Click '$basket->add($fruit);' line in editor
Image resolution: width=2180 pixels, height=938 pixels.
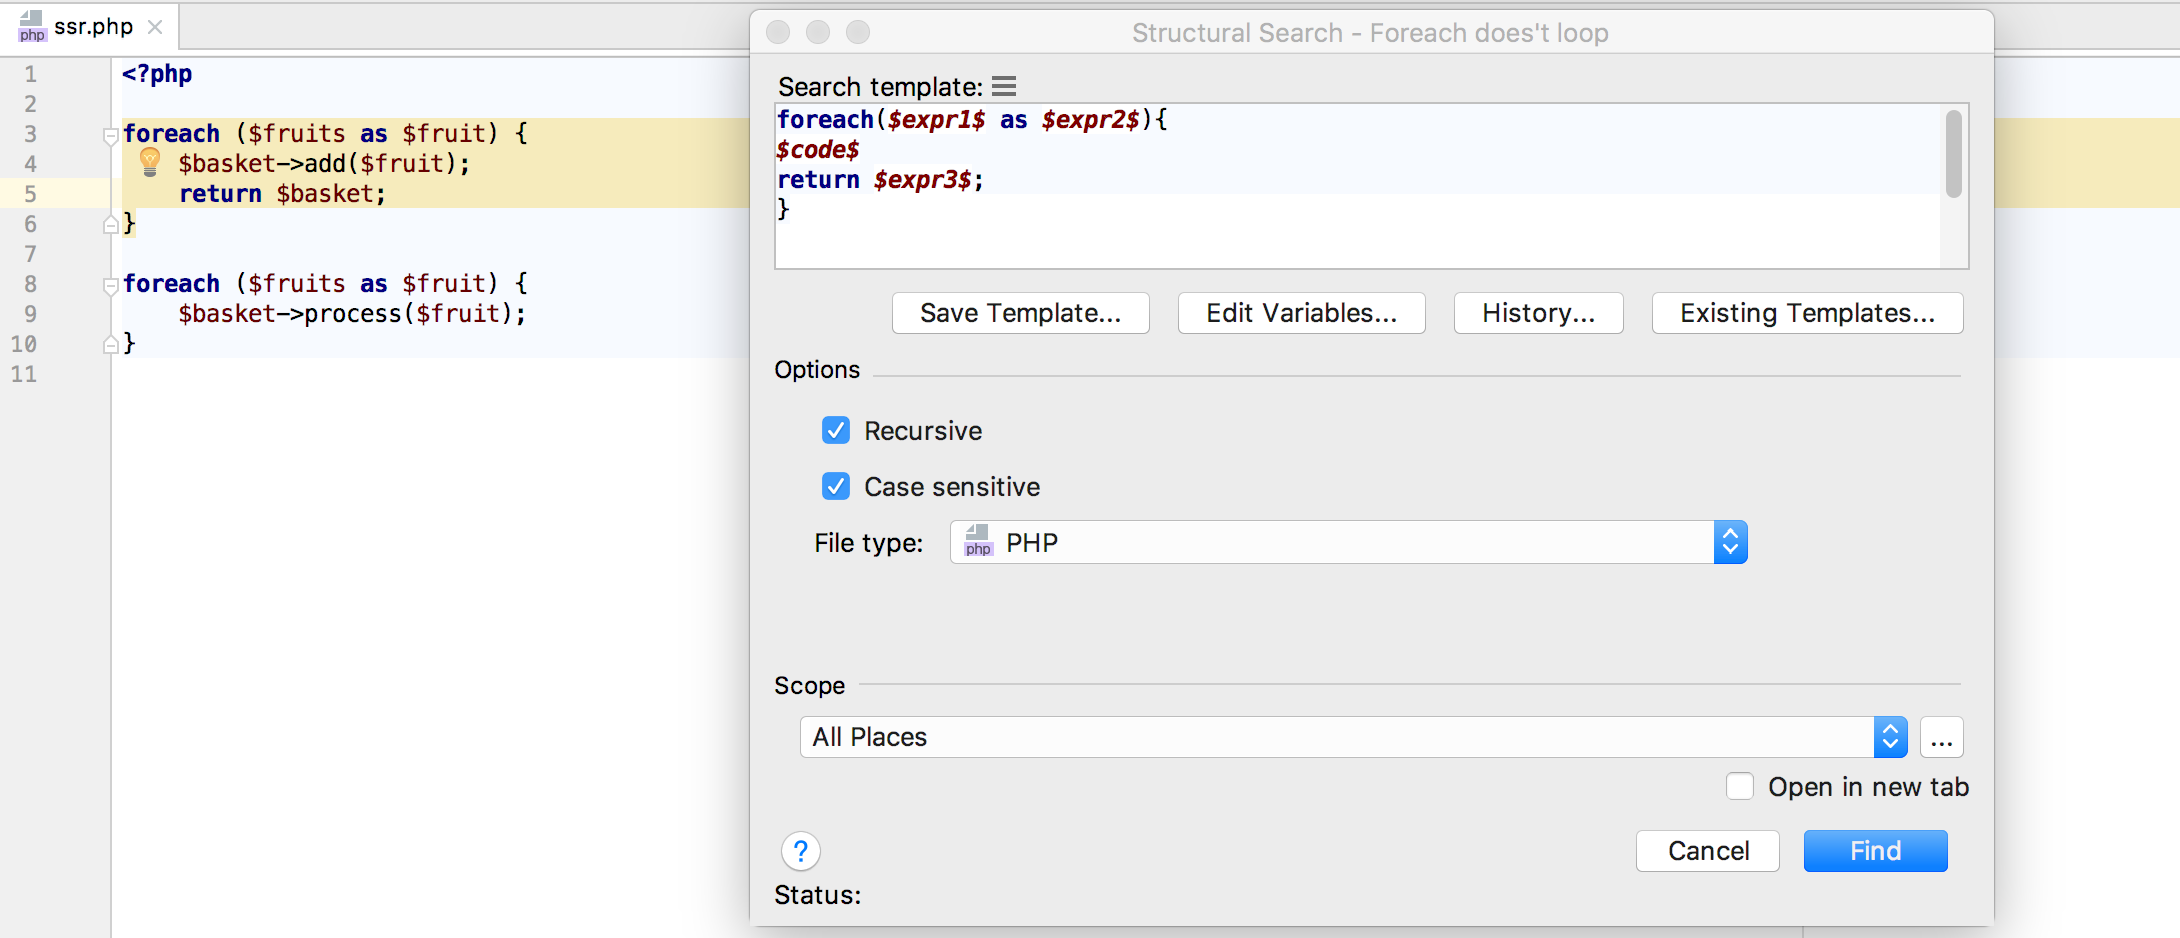[324, 164]
